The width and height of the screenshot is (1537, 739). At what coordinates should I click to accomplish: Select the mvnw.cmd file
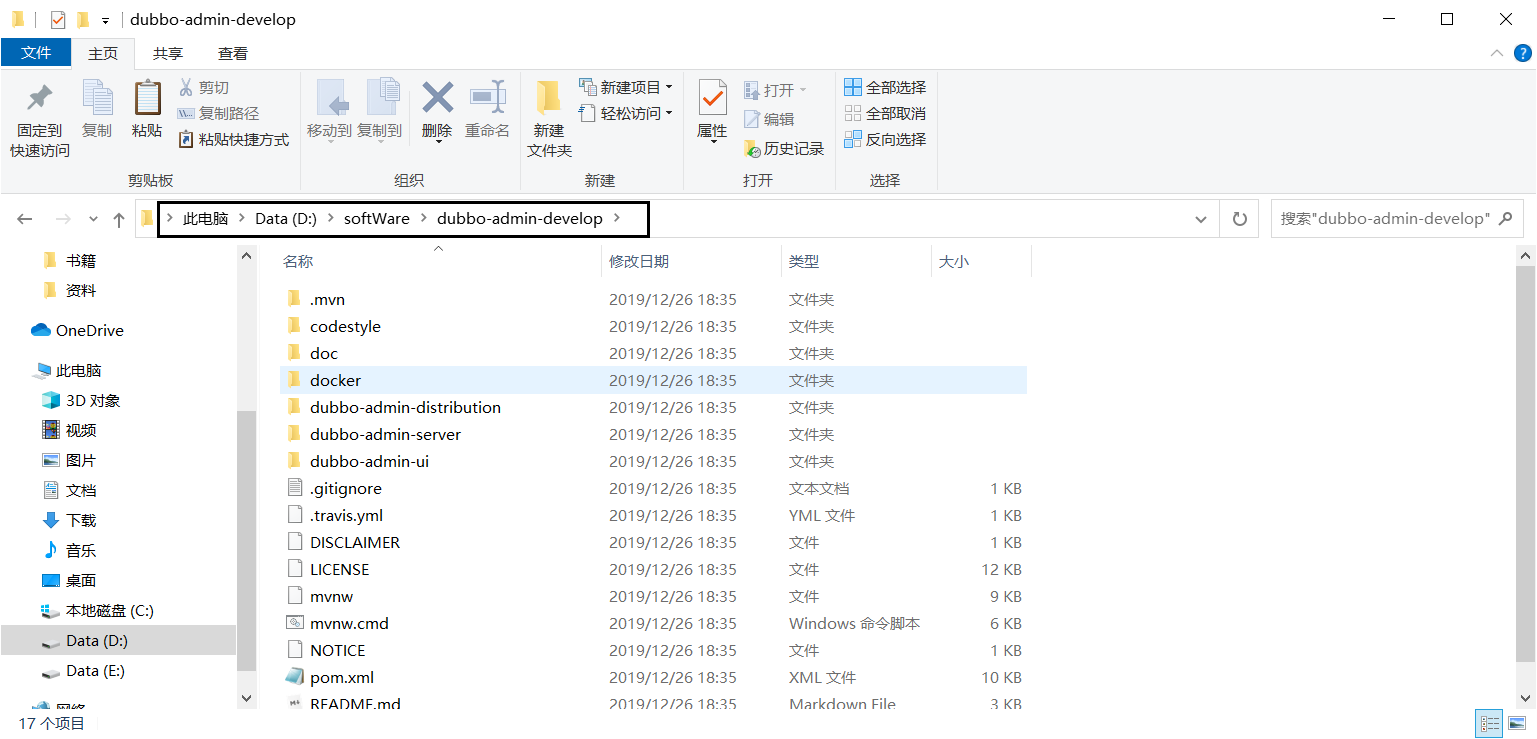[349, 623]
